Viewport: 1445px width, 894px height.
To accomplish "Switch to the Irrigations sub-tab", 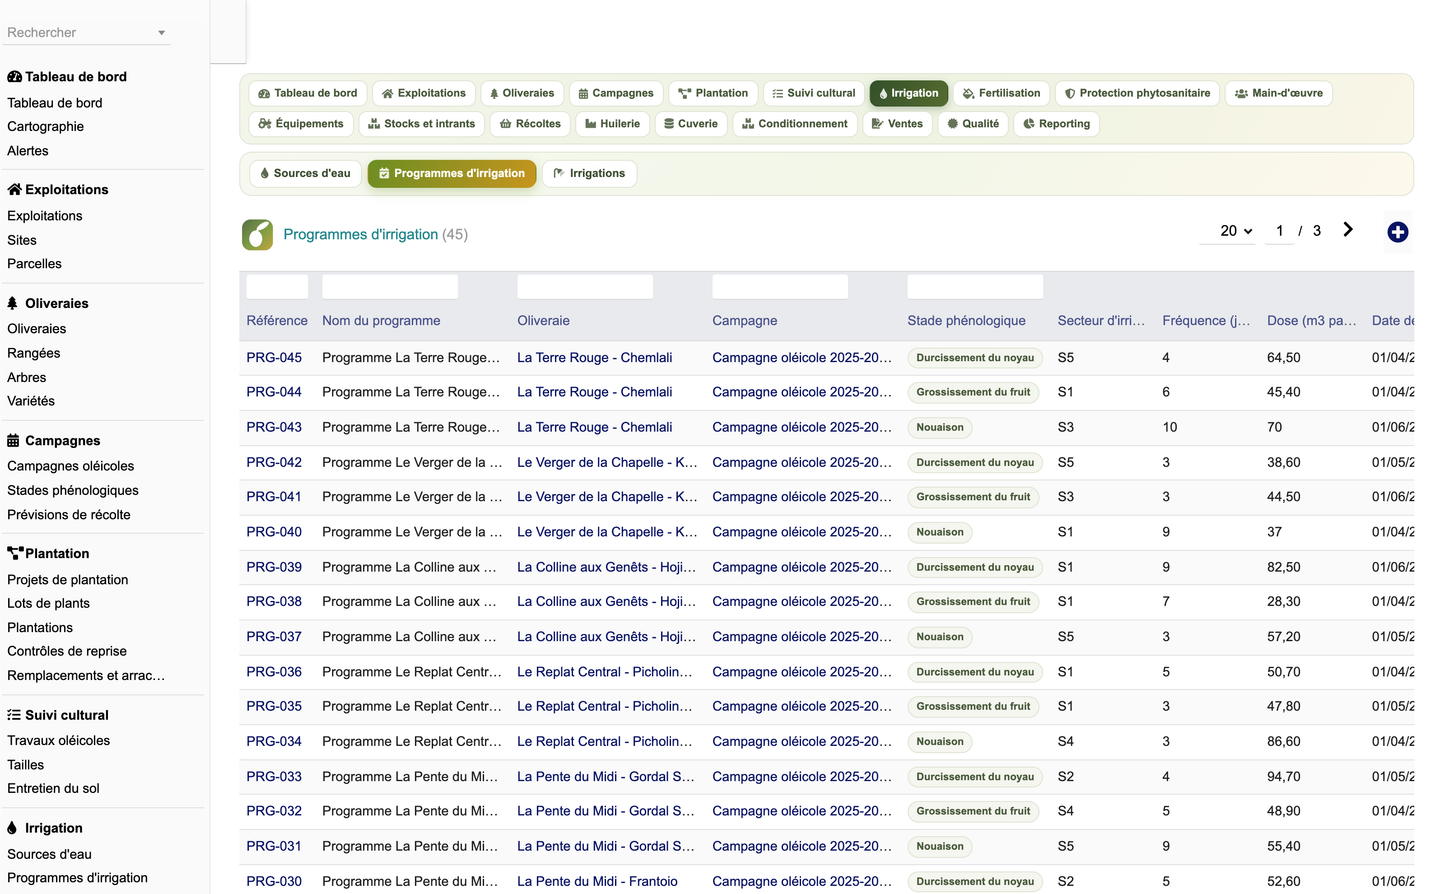I will point(589,173).
